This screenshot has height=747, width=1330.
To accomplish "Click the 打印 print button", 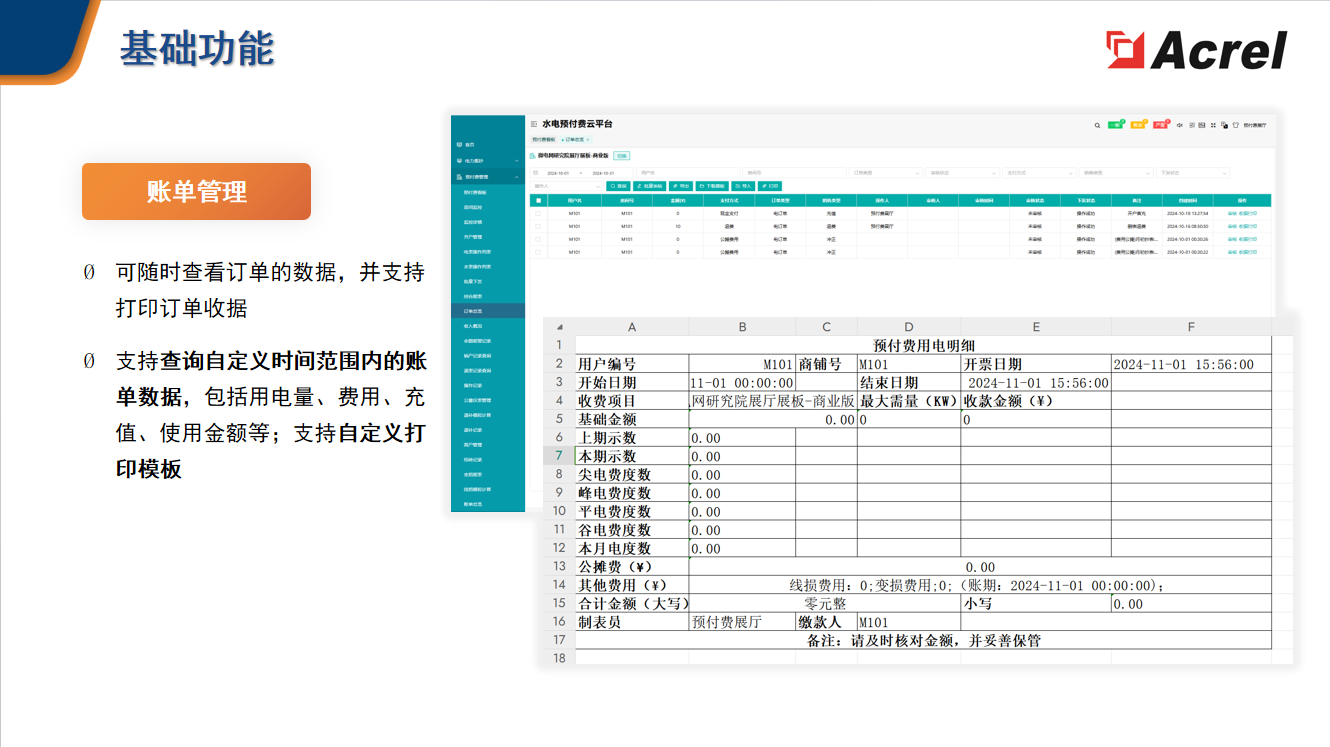I will [x=771, y=186].
